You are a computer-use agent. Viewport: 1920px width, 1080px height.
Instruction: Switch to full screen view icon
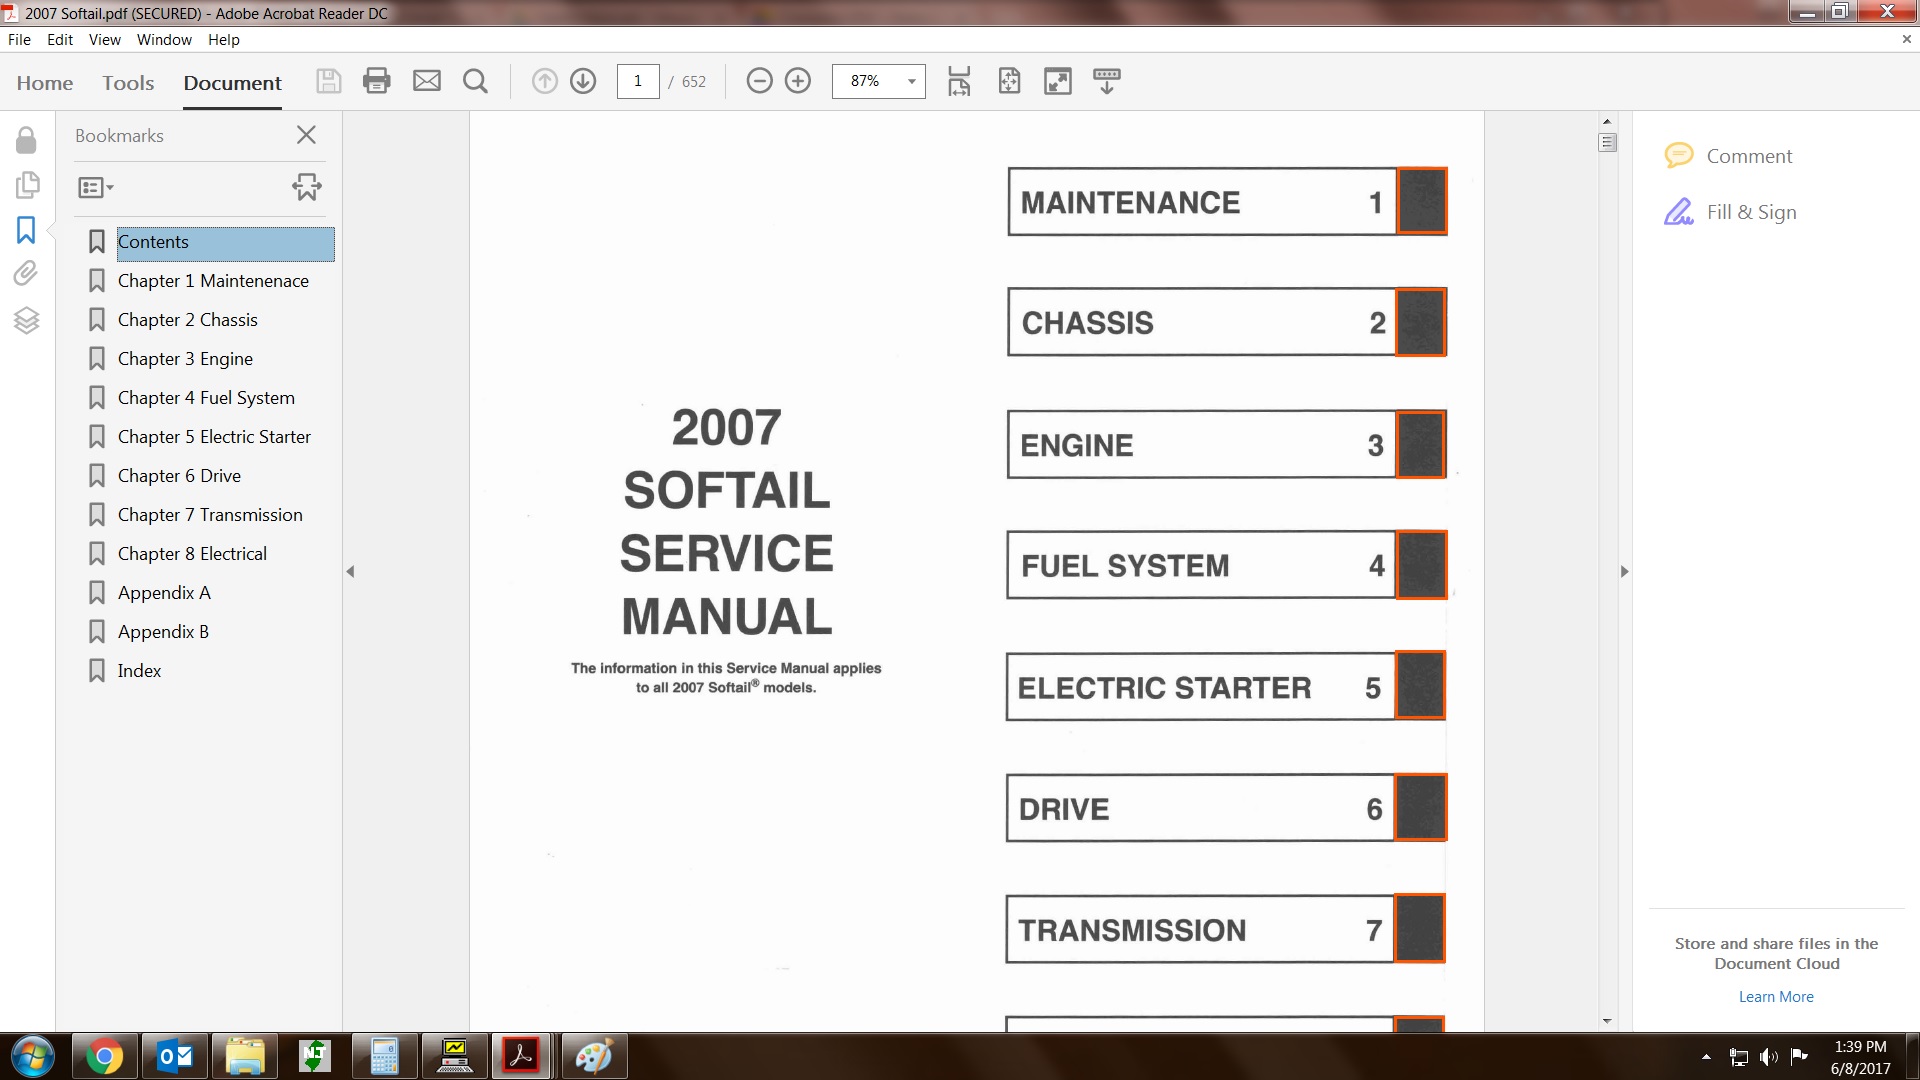tap(1057, 81)
